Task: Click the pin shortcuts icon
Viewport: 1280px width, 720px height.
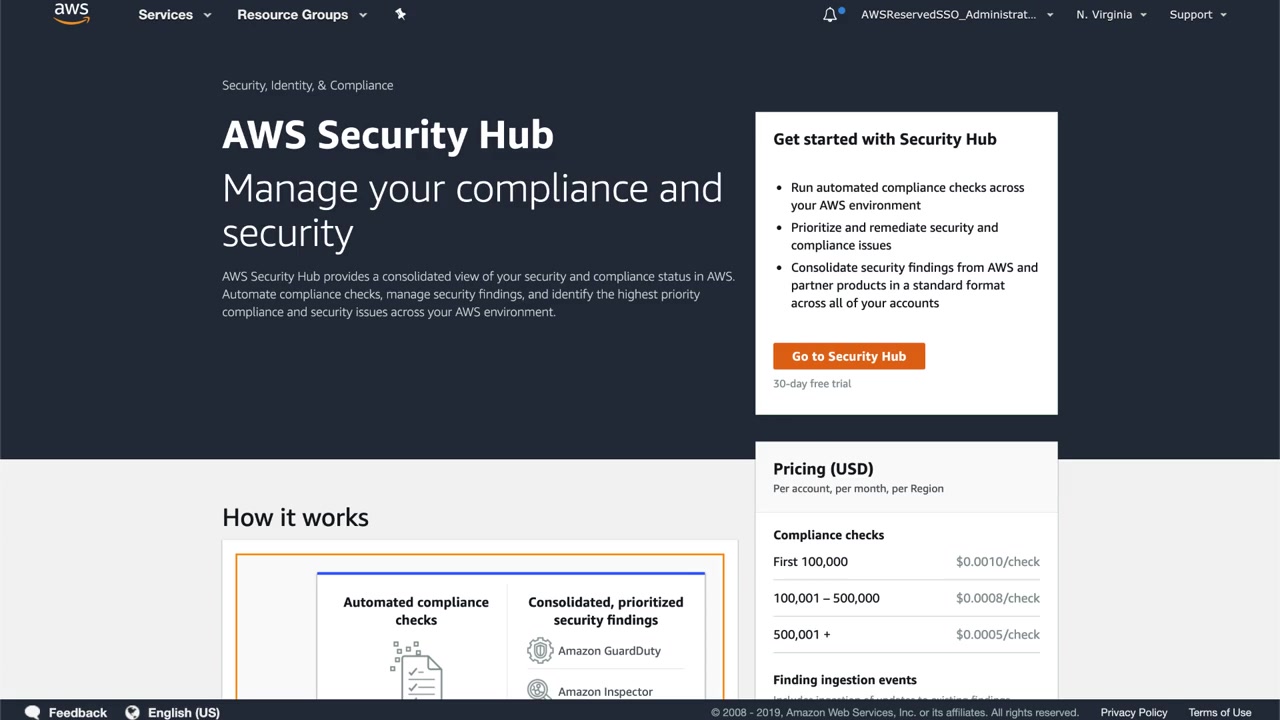Action: (400, 14)
